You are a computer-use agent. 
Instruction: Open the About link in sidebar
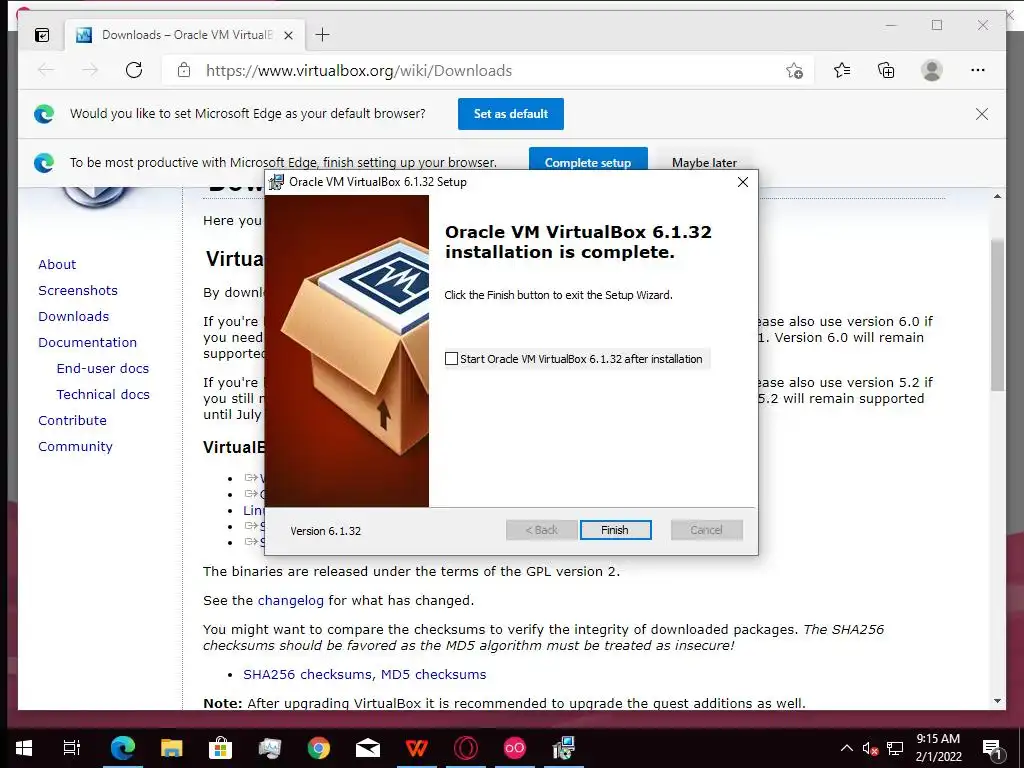click(57, 264)
